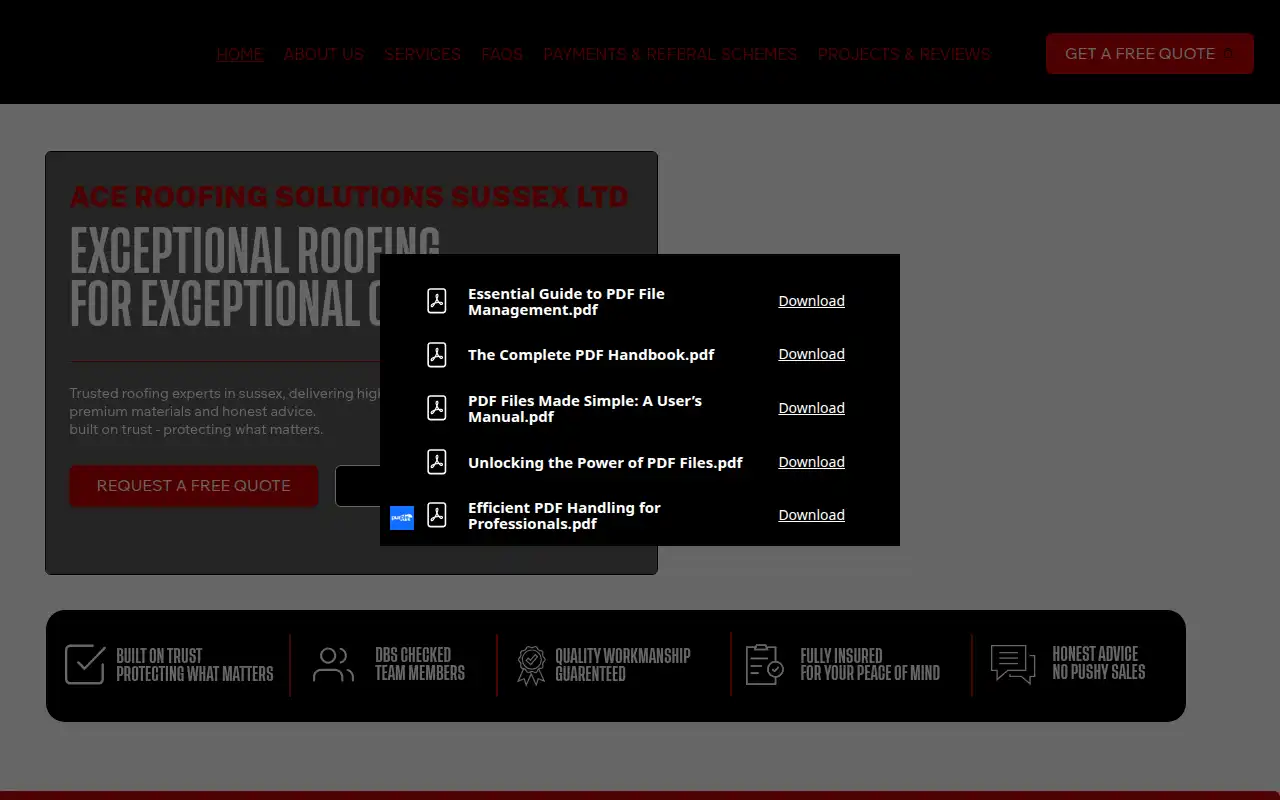Open Payments & Referal Schemes page

670,54
